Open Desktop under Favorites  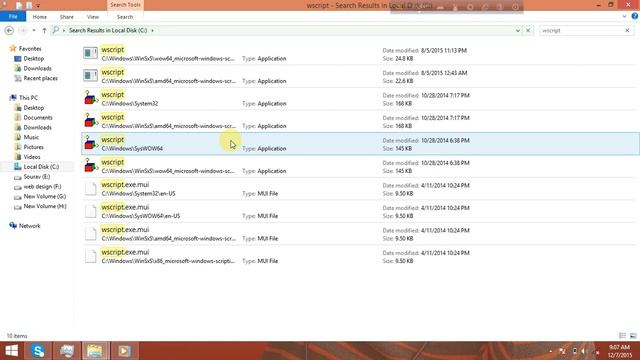[33, 59]
